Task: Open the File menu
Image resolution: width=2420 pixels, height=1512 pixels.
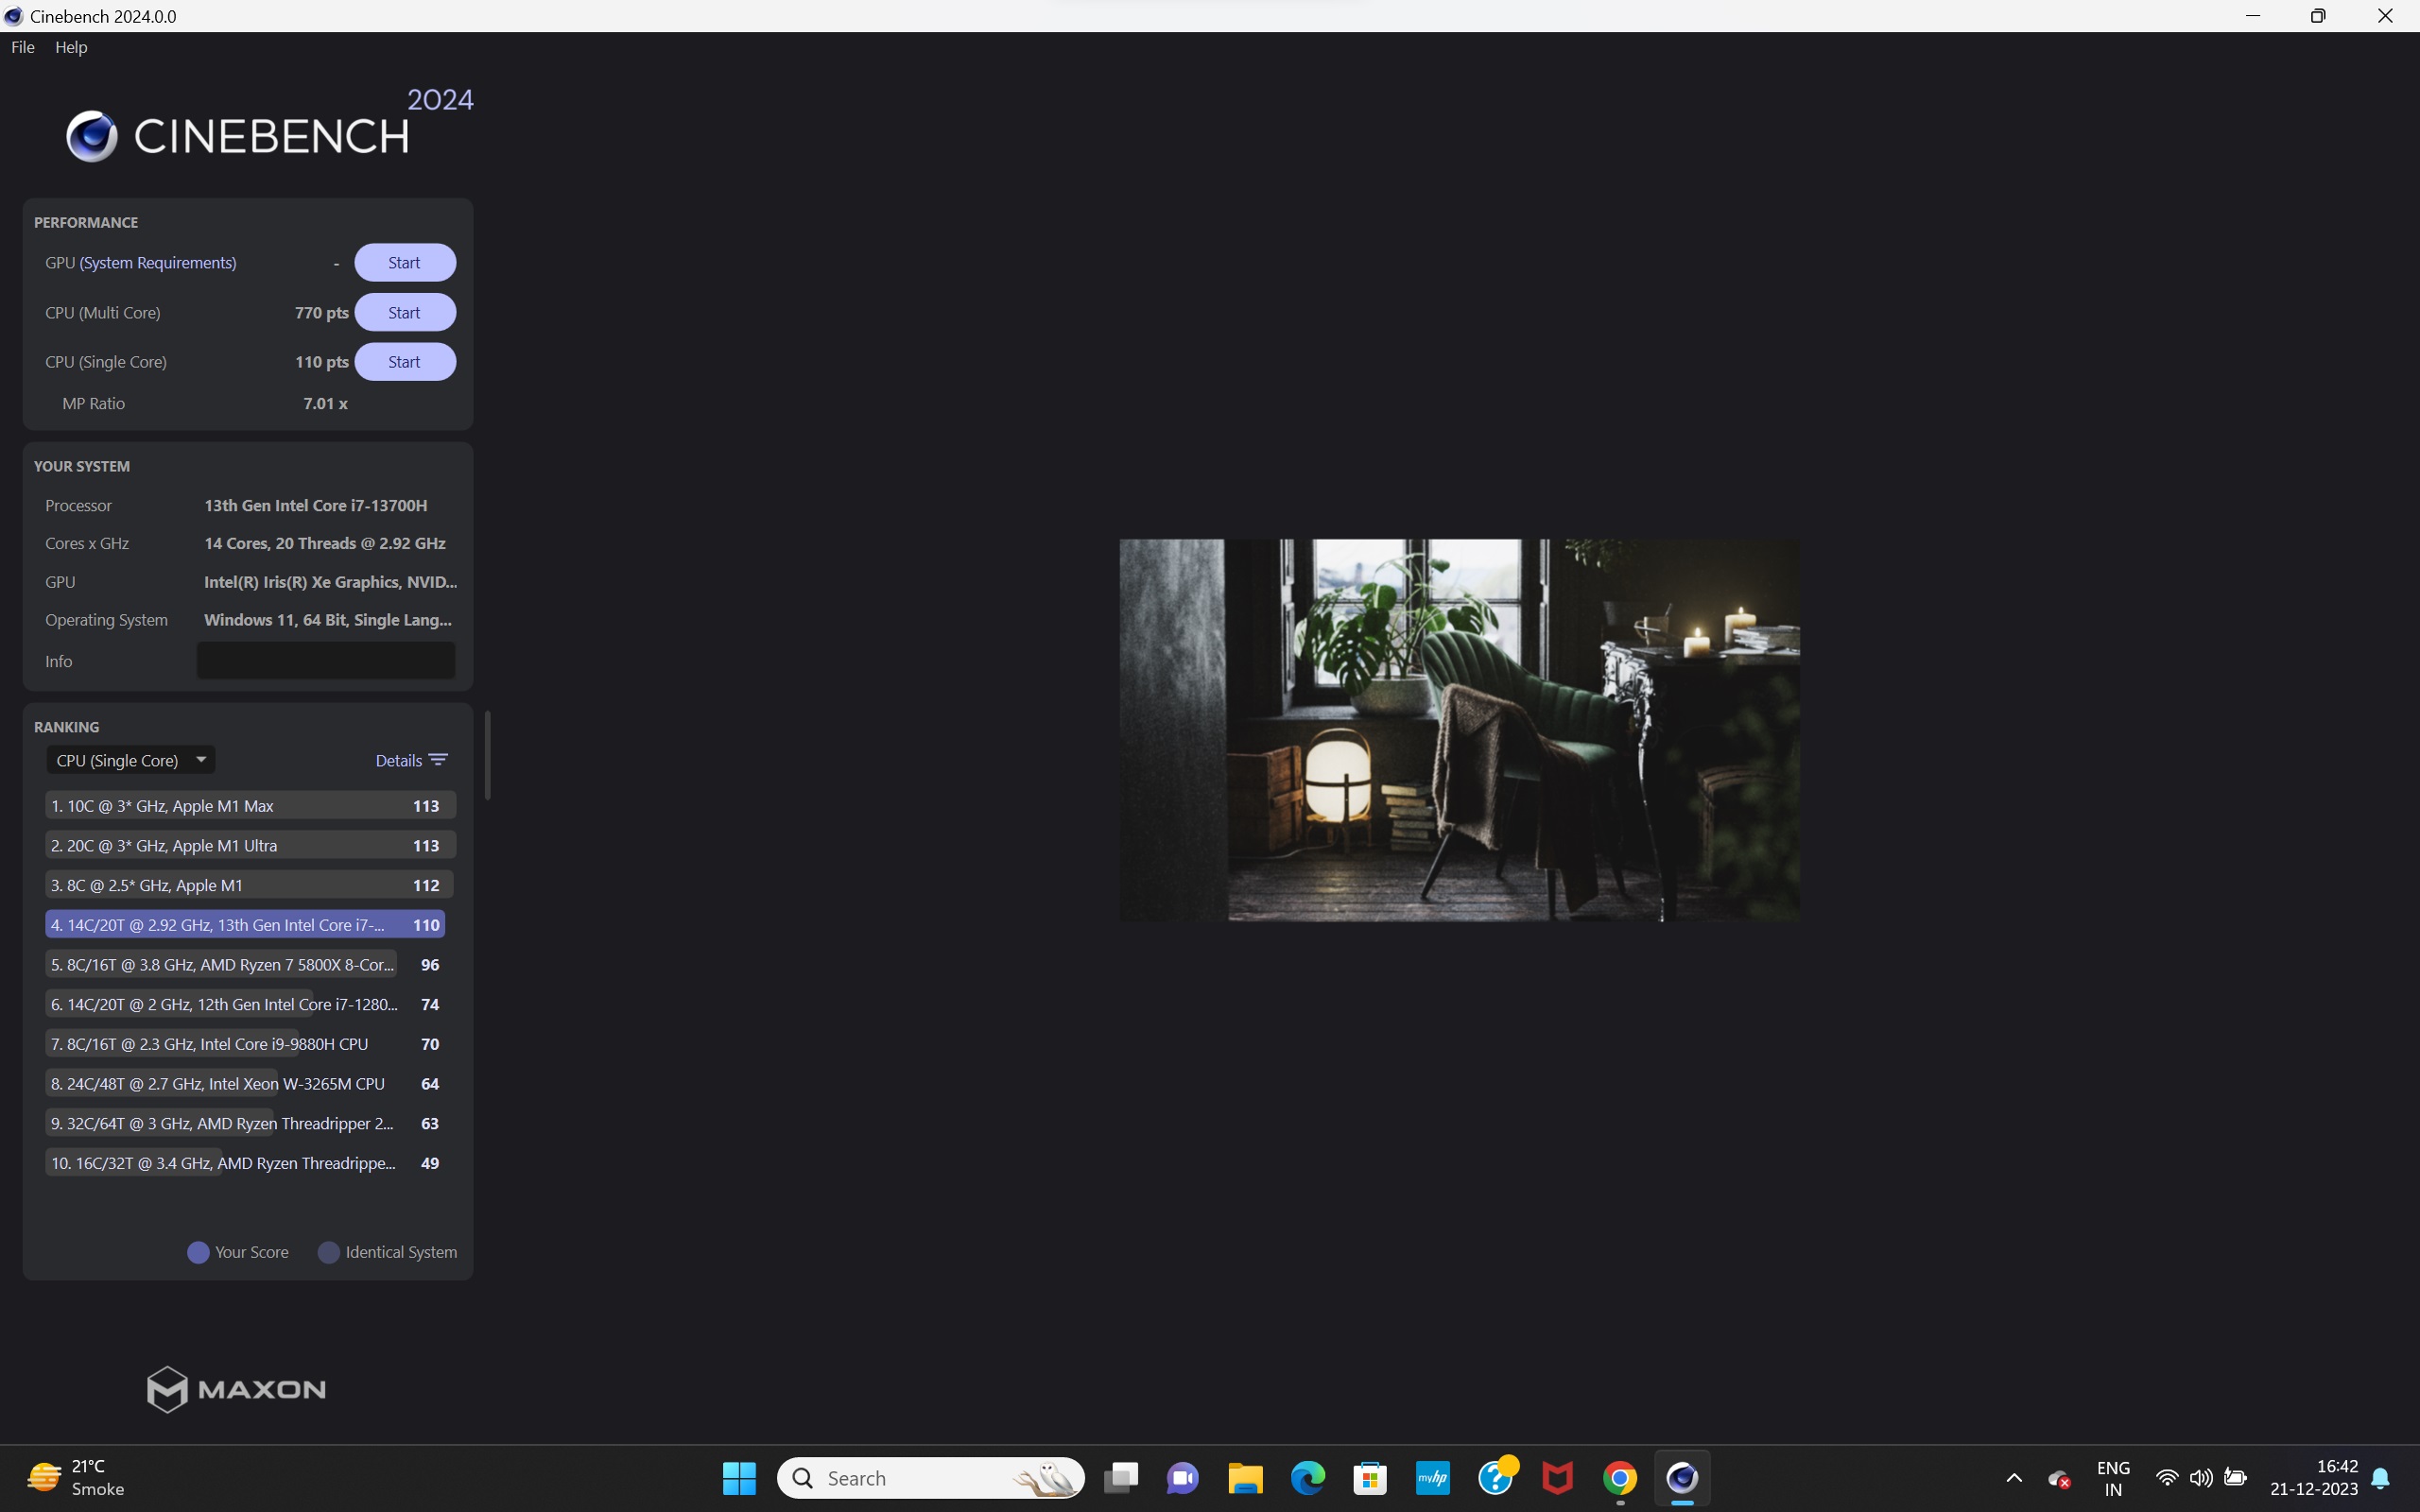Action: [22, 47]
